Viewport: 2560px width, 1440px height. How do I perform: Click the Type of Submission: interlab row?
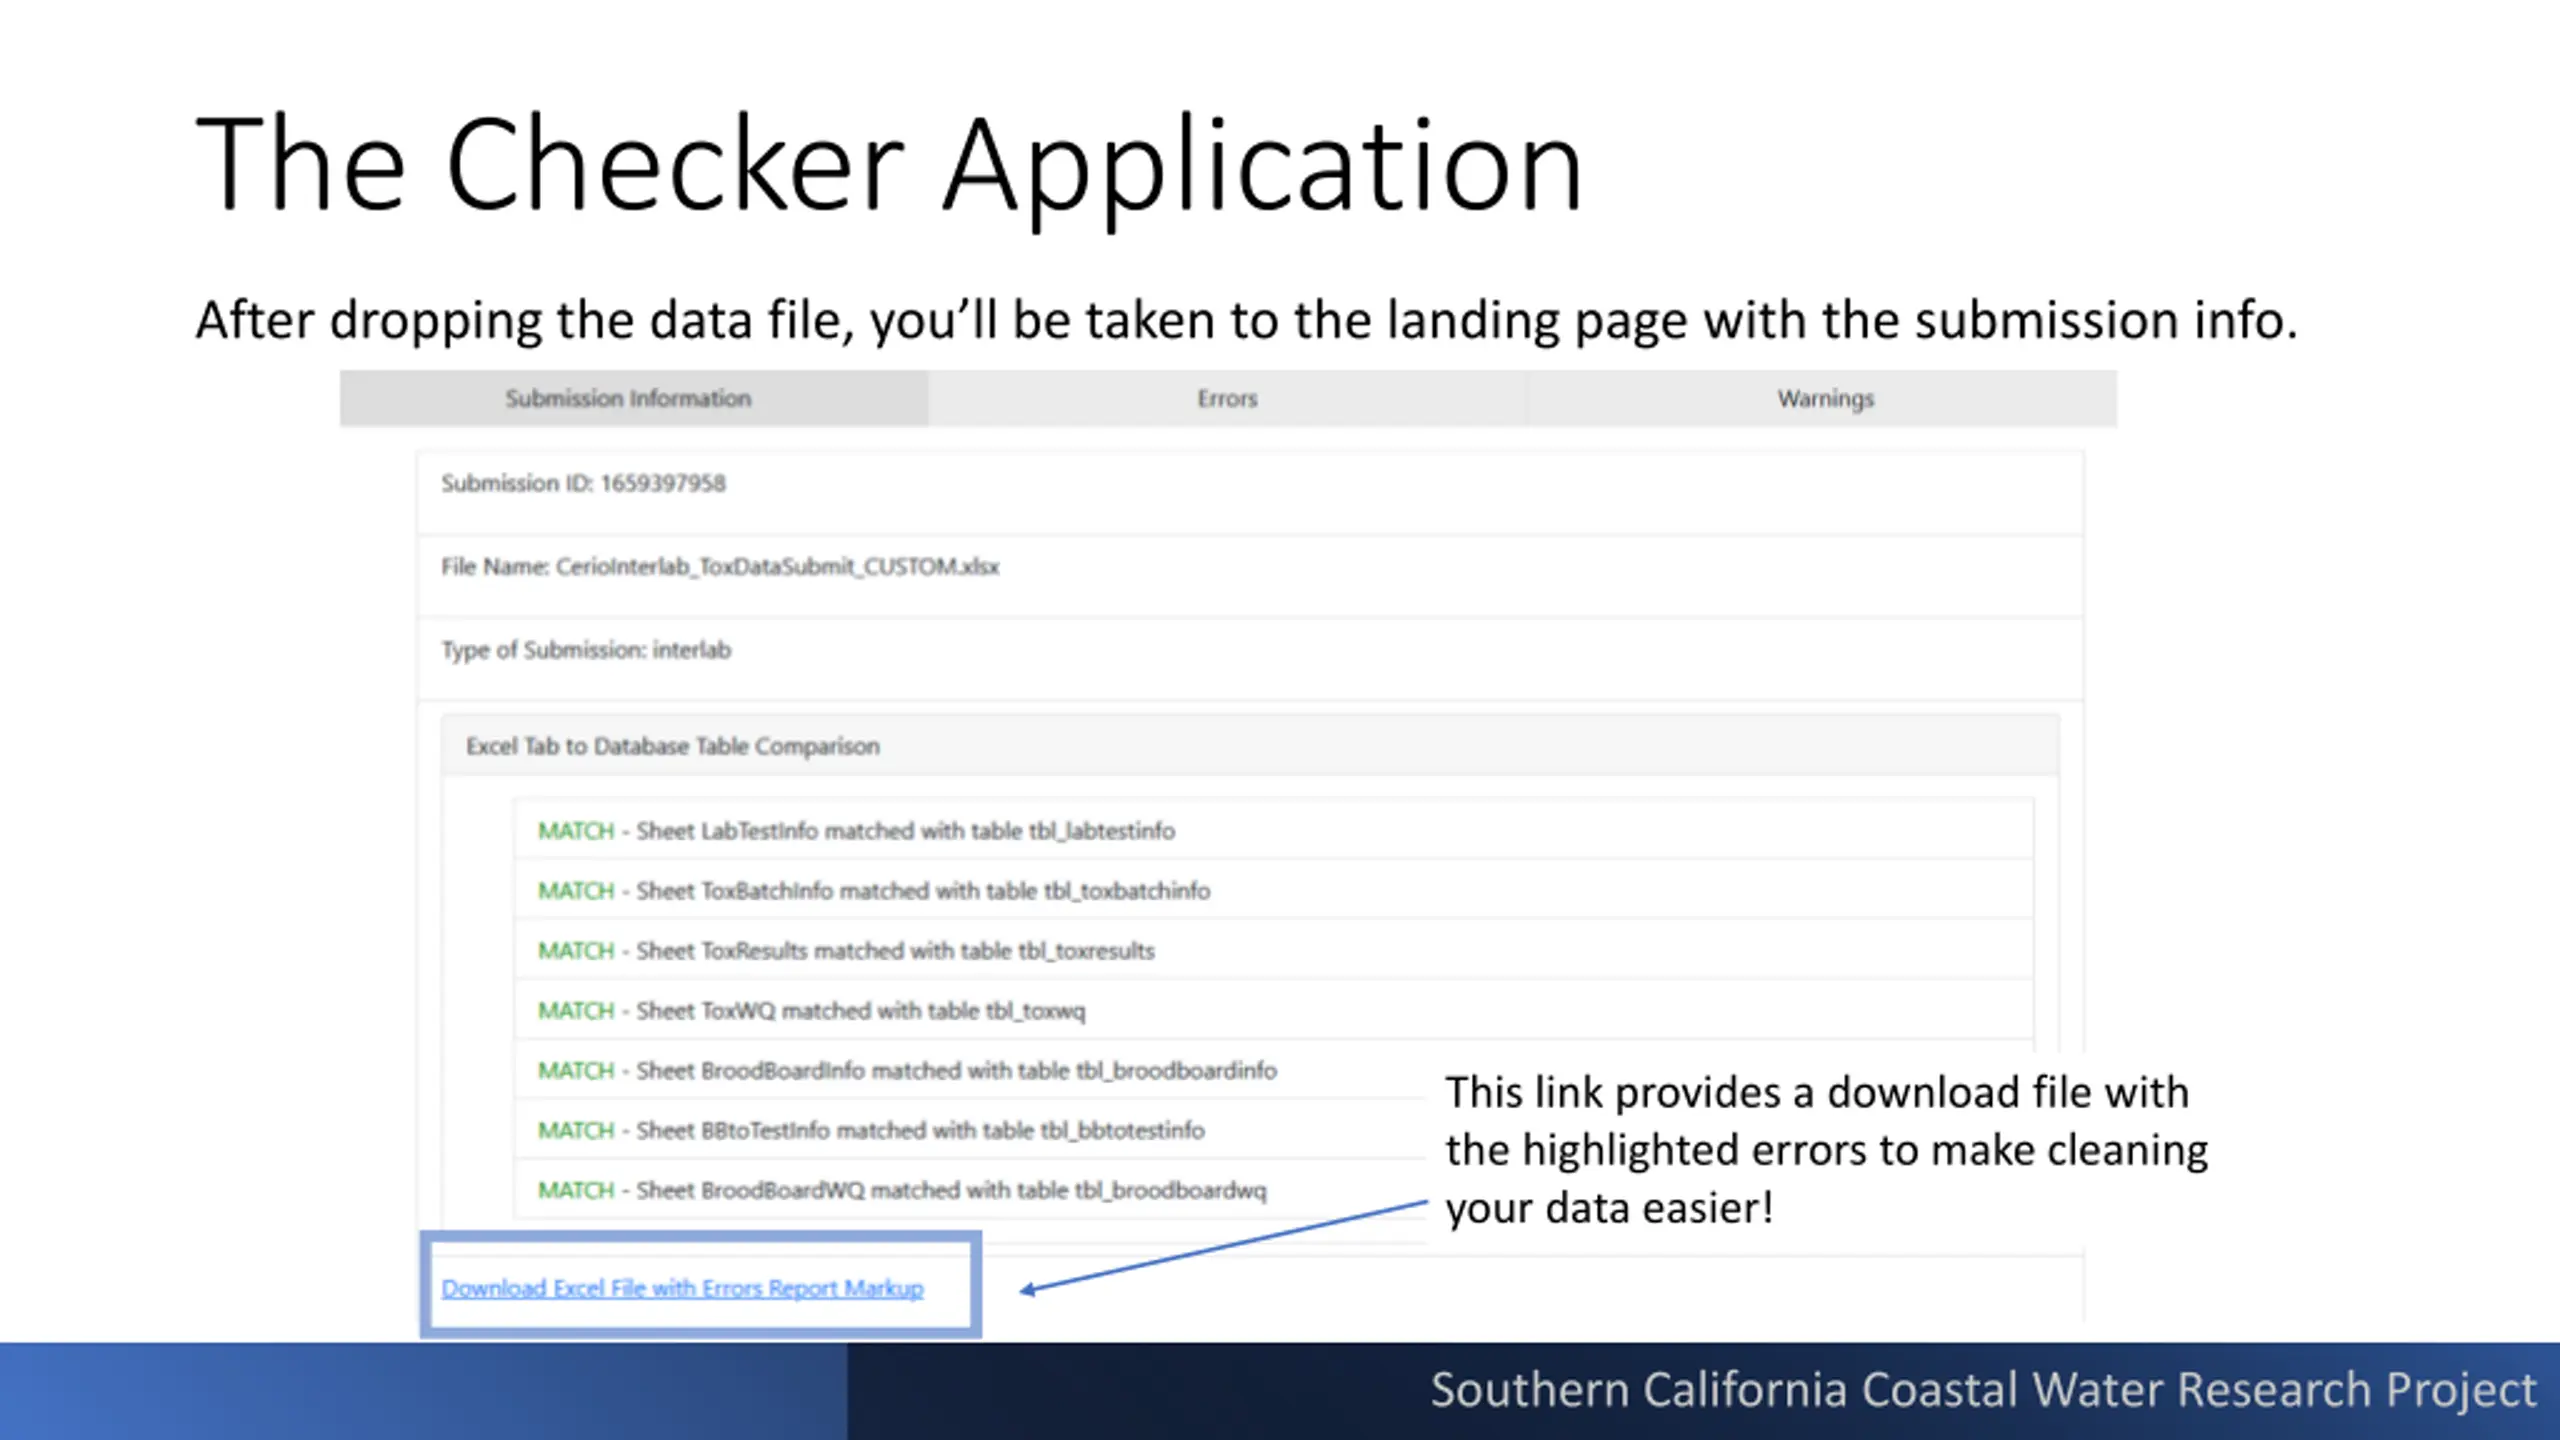pyautogui.click(x=1250, y=660)
